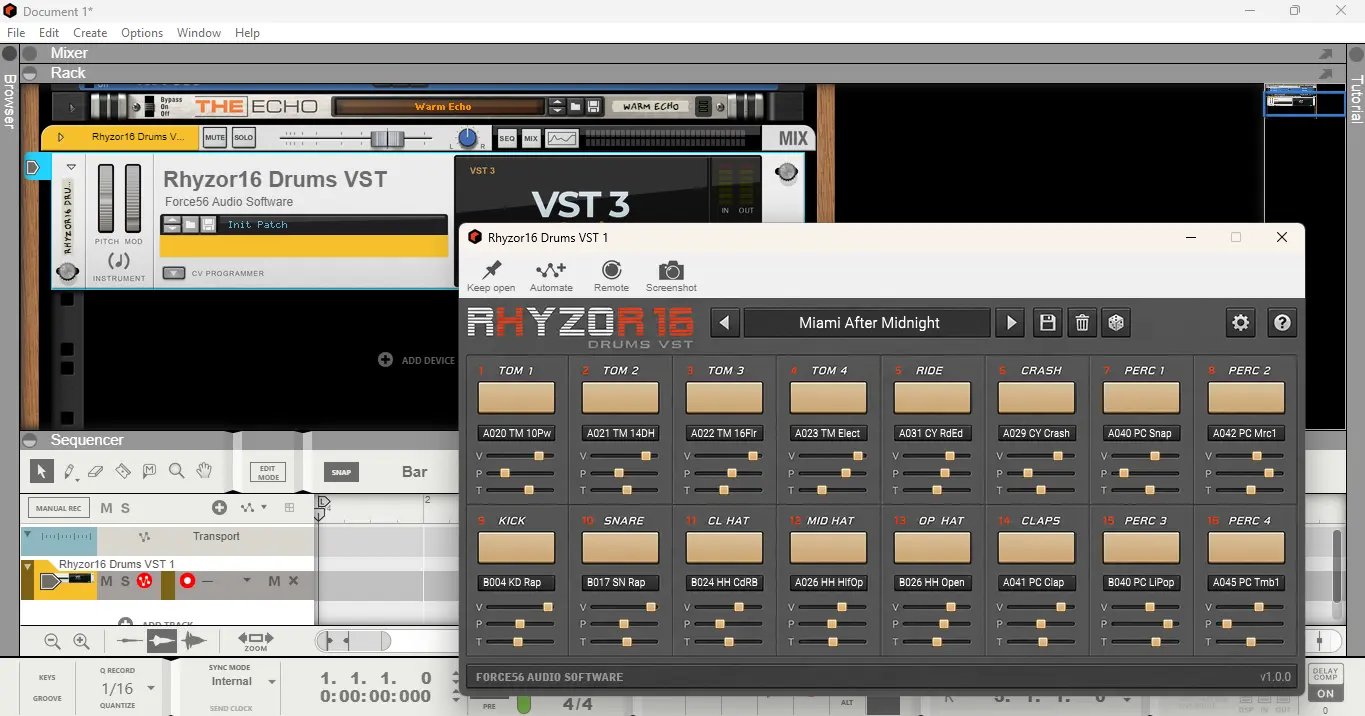
Task: Go to previous Rhyzor16 preset
Action: coord(725,323)
